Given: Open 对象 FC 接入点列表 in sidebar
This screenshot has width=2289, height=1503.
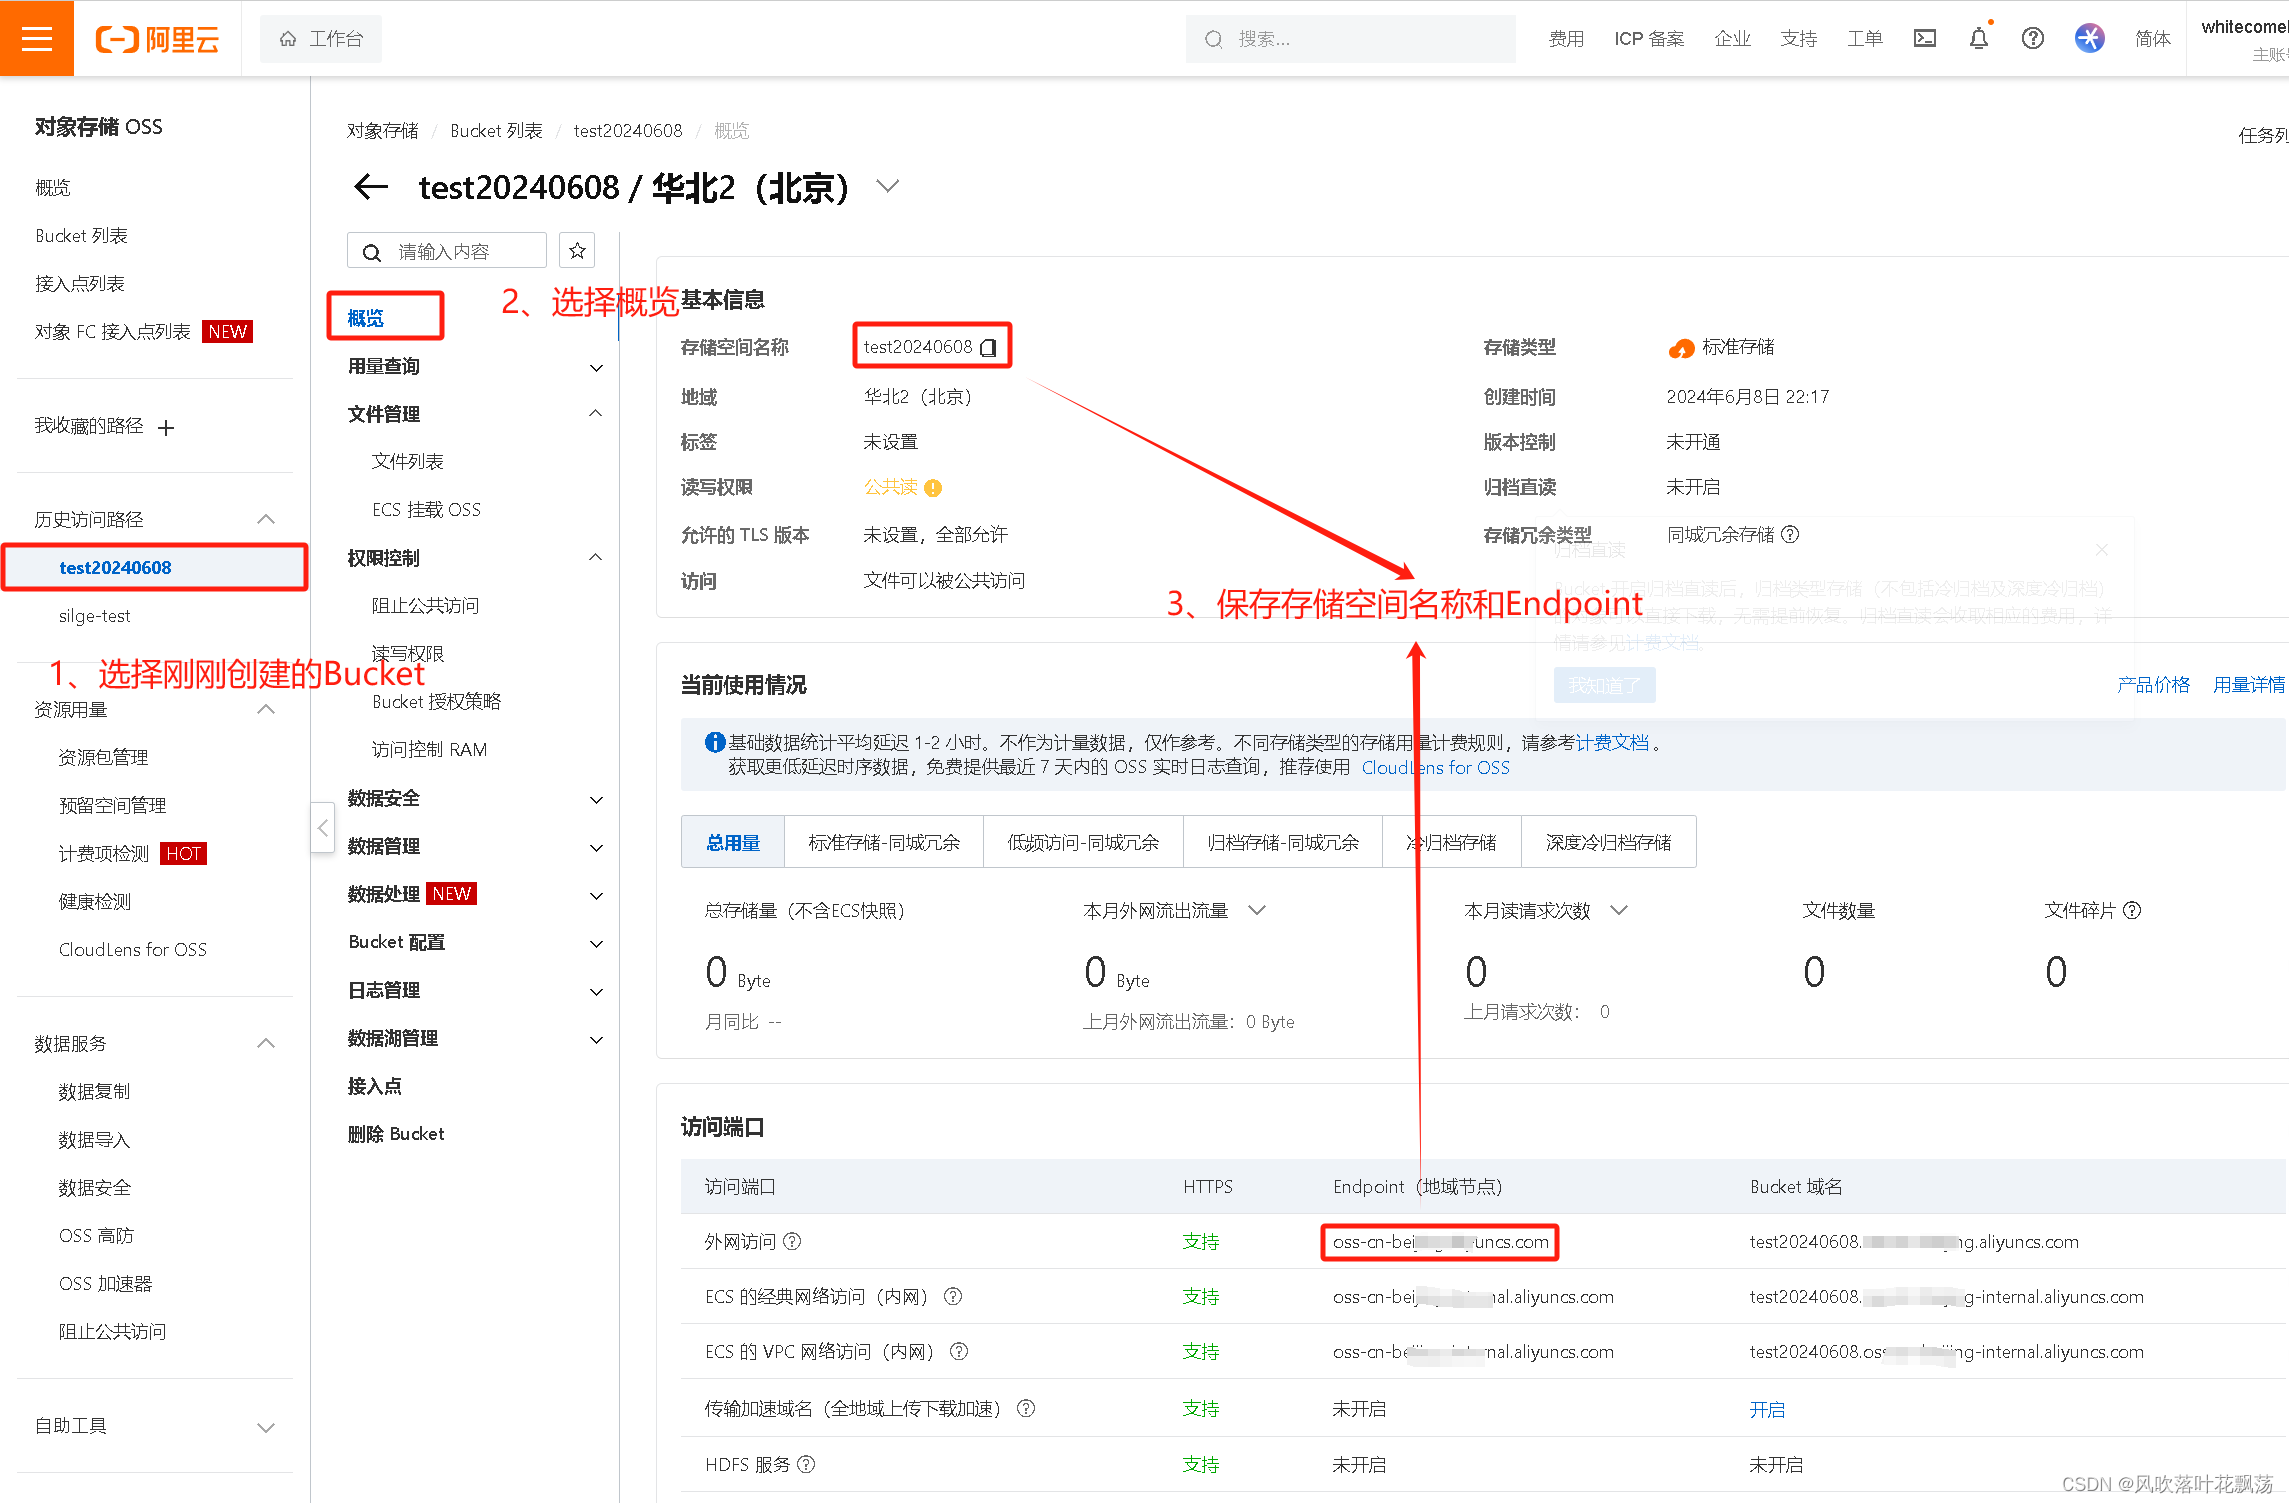Looking at the screenshot, I should tap(112, 331).
